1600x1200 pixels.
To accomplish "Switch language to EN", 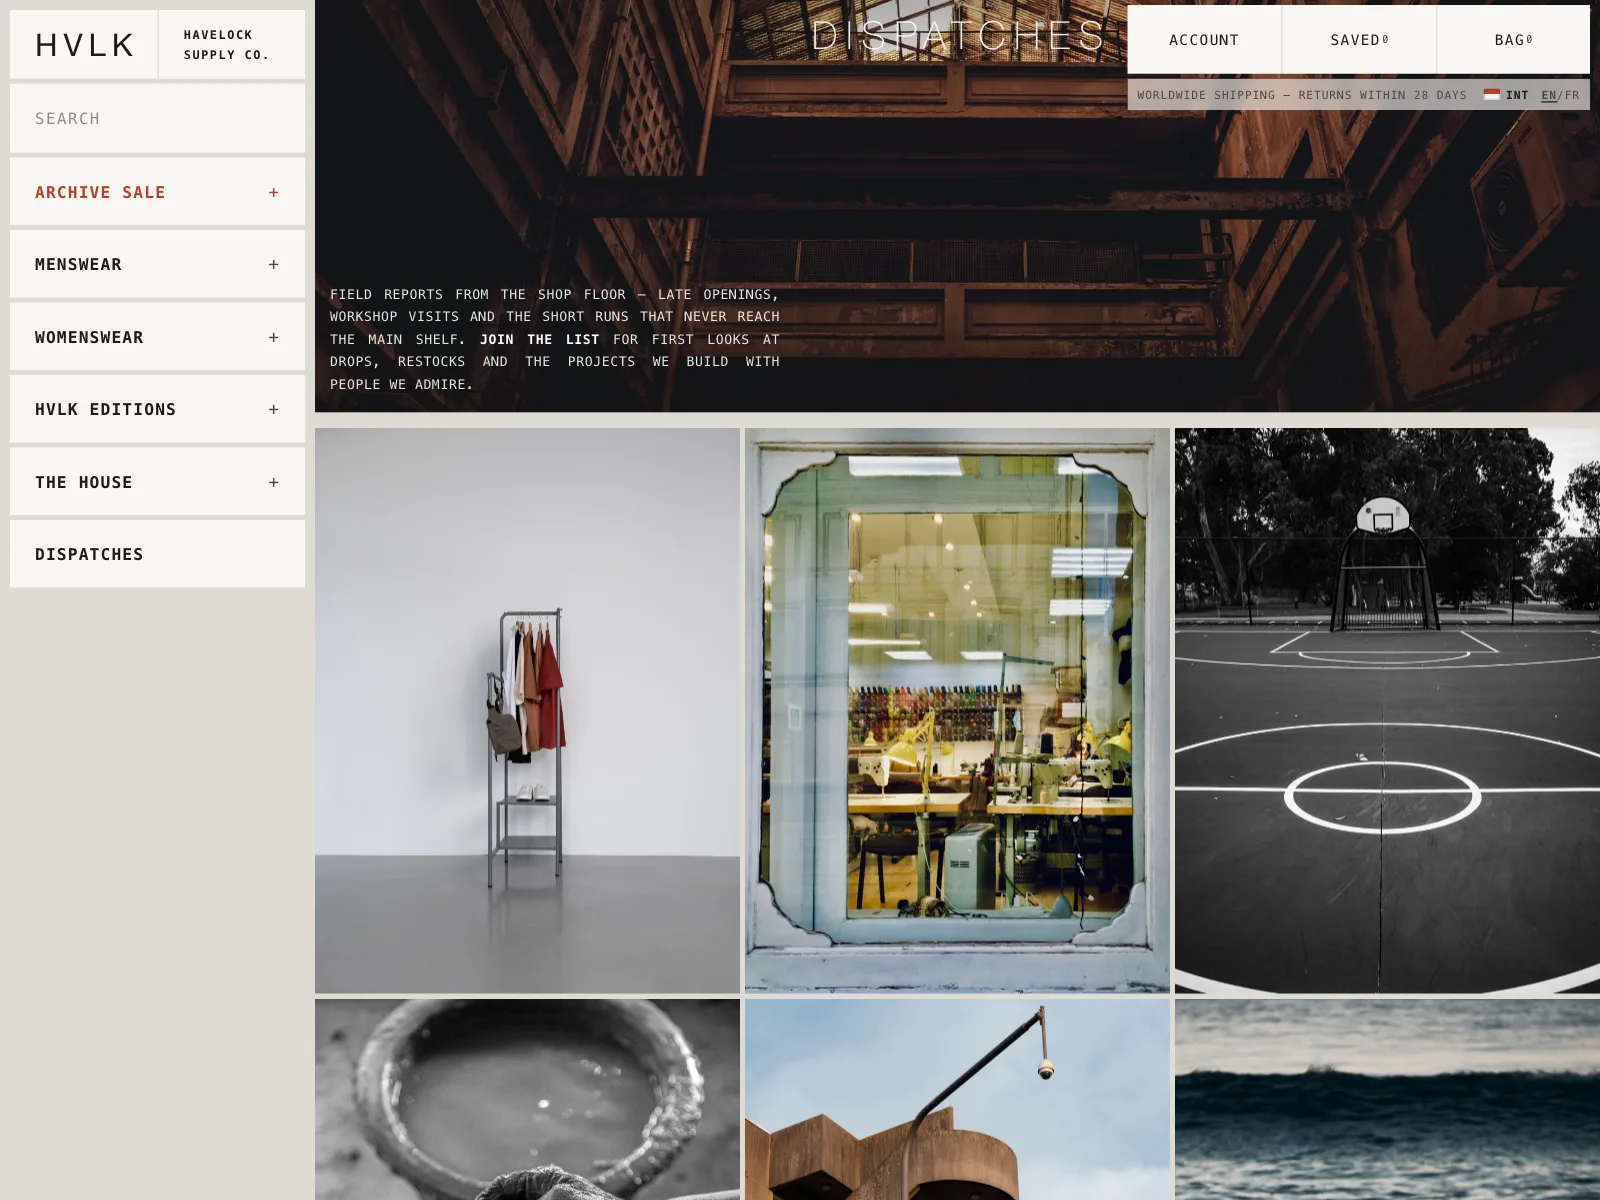I will [1549, 95].
